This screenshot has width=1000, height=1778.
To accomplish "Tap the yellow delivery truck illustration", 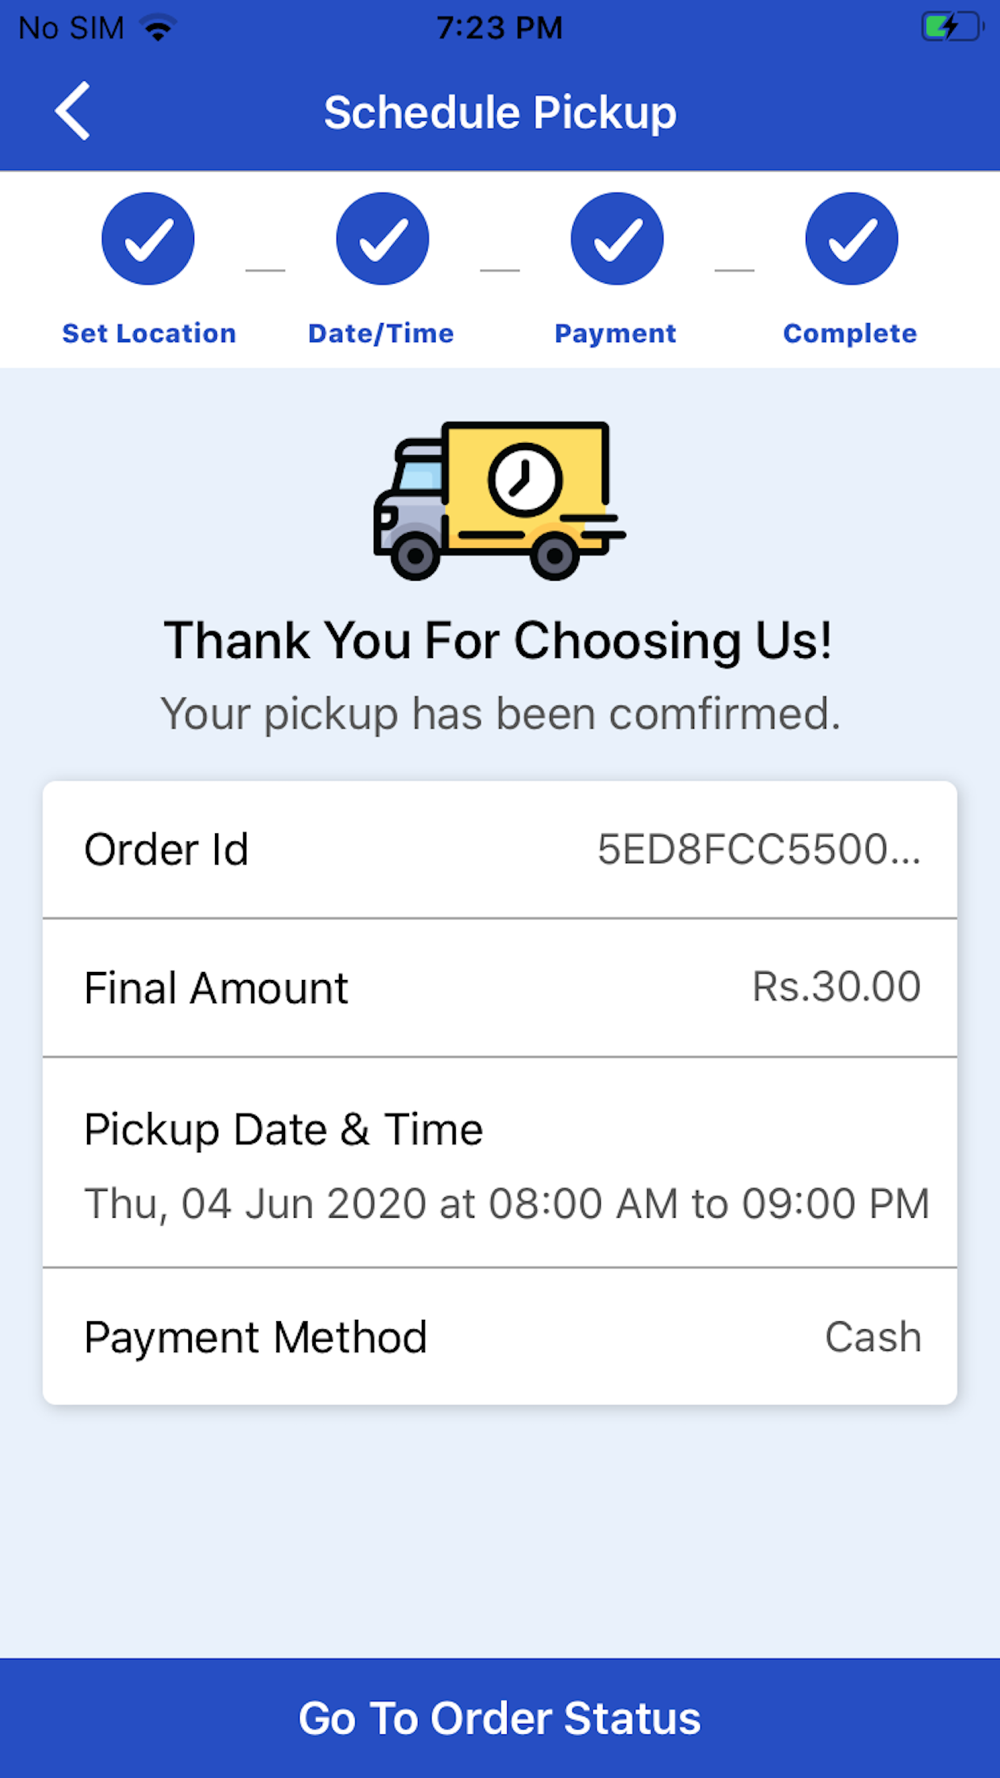I will 499,500.
